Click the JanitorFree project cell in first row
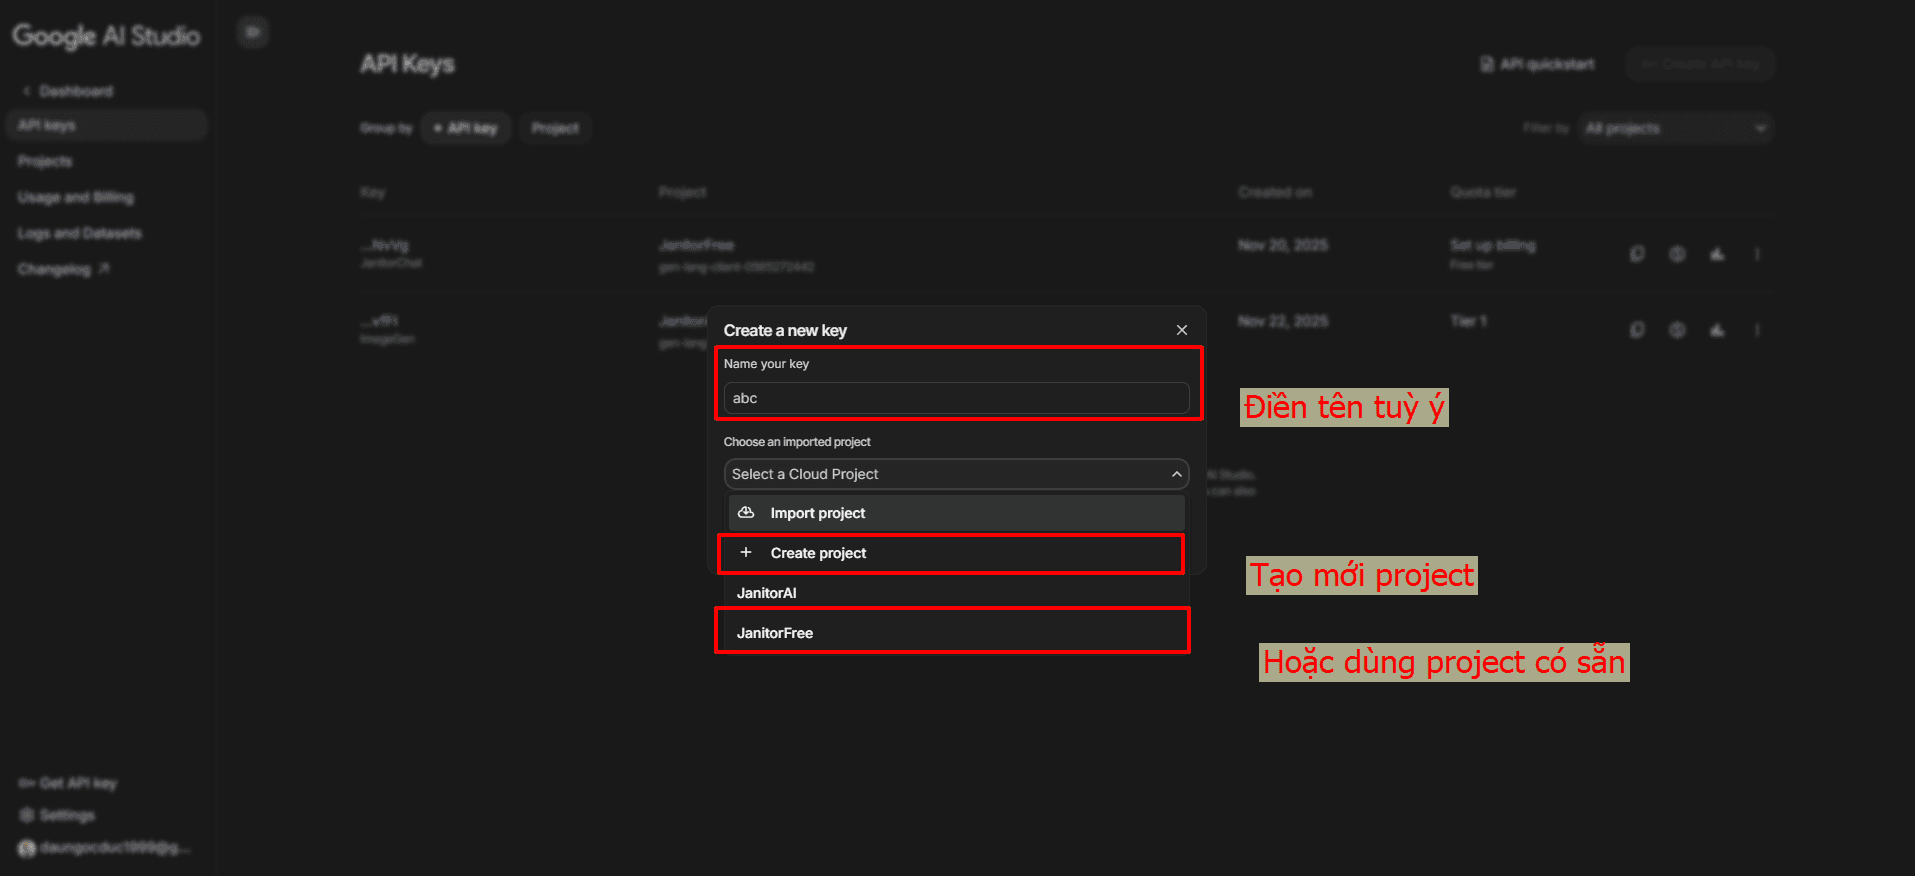Viewport: 1915px width, 876px height. [x=697, y=245]
